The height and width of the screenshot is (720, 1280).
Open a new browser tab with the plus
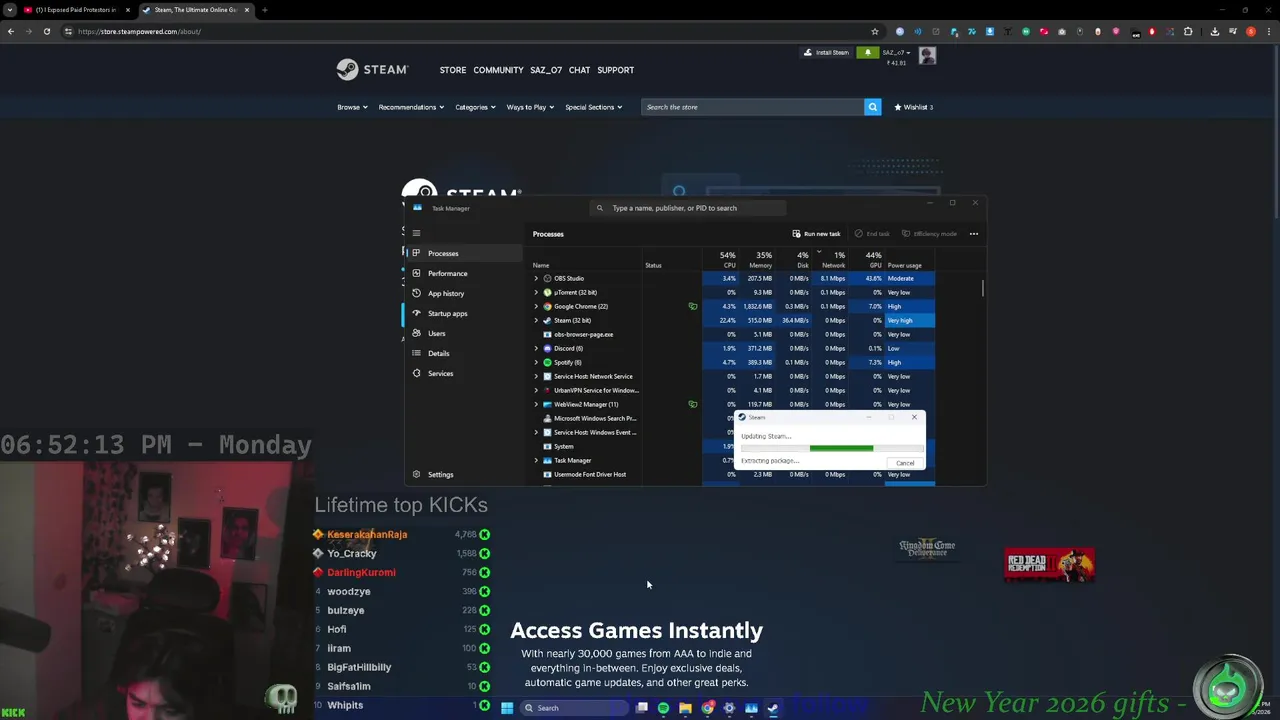(264, 10)
